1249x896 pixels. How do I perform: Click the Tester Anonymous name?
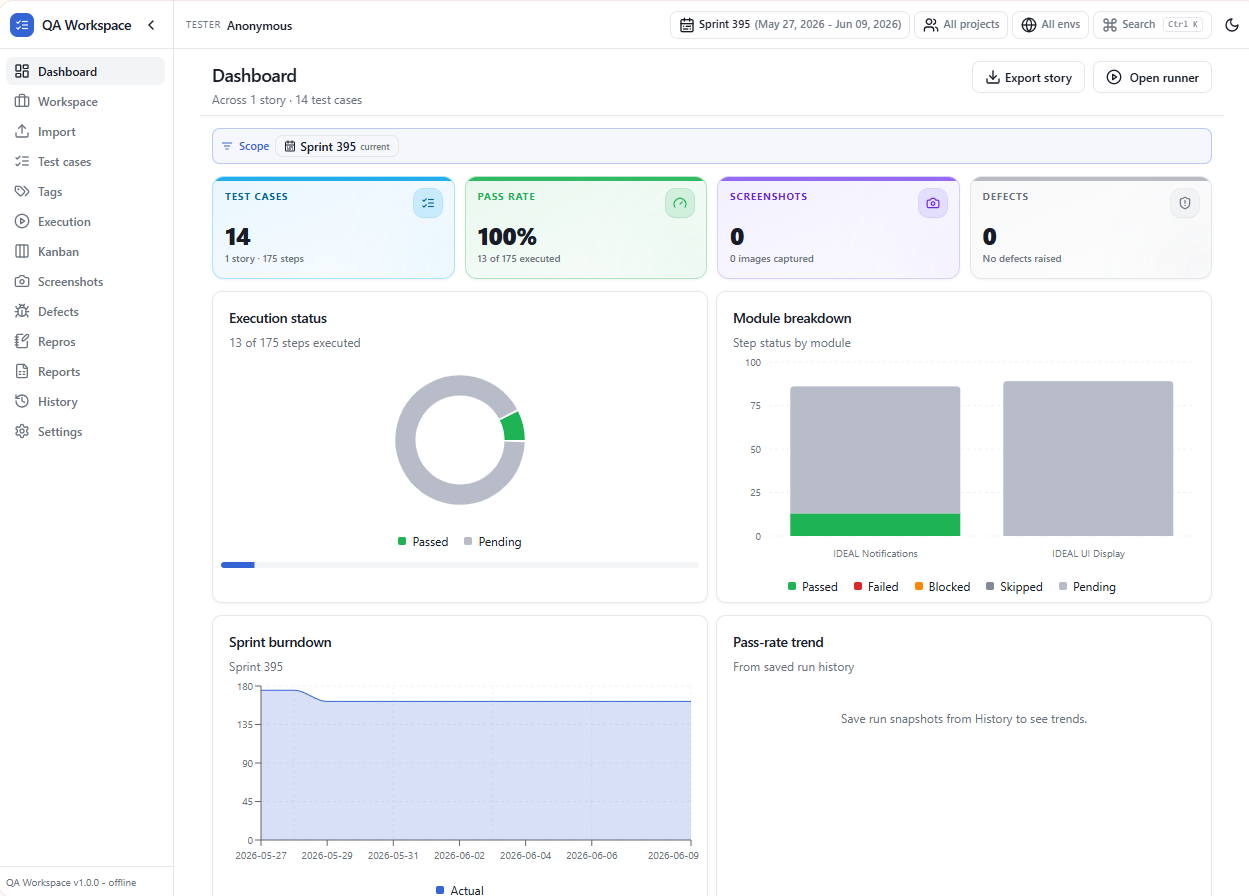[259, 26]
